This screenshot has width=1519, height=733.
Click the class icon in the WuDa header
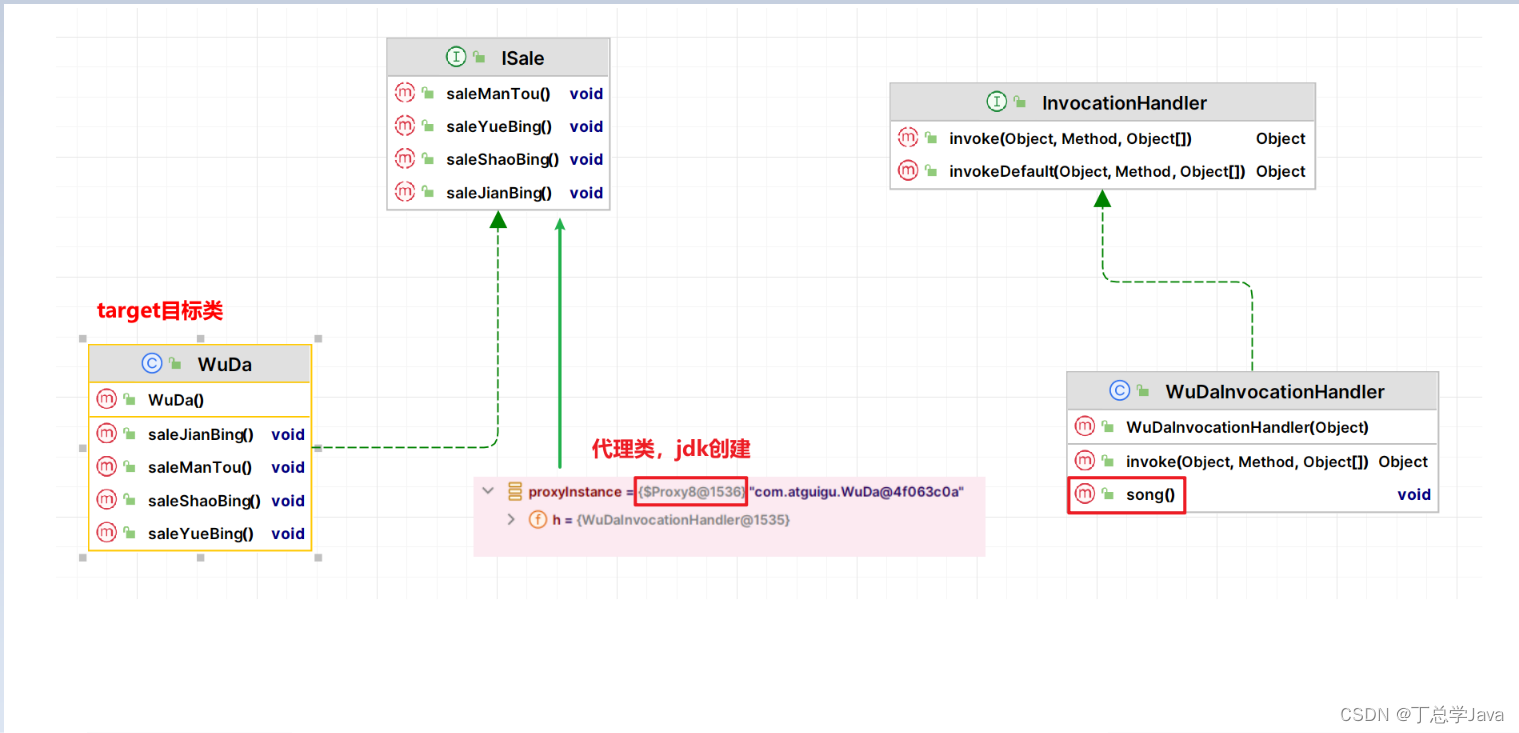[x=152, y=364]
